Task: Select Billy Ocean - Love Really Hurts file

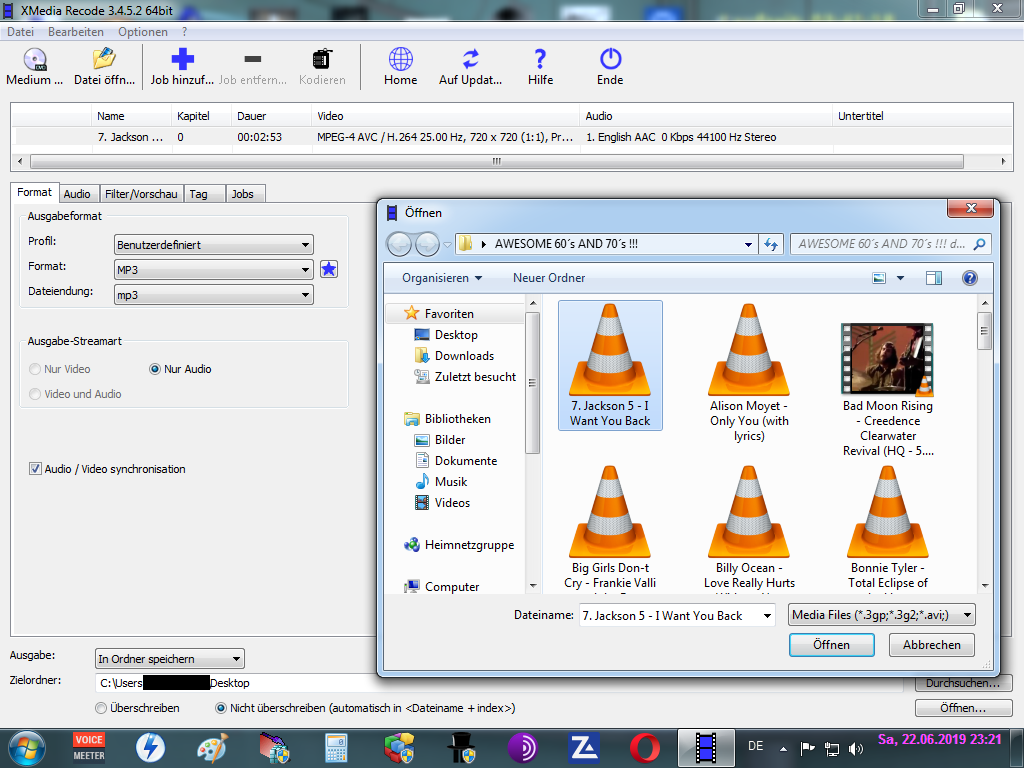Action: pos(749,529)
